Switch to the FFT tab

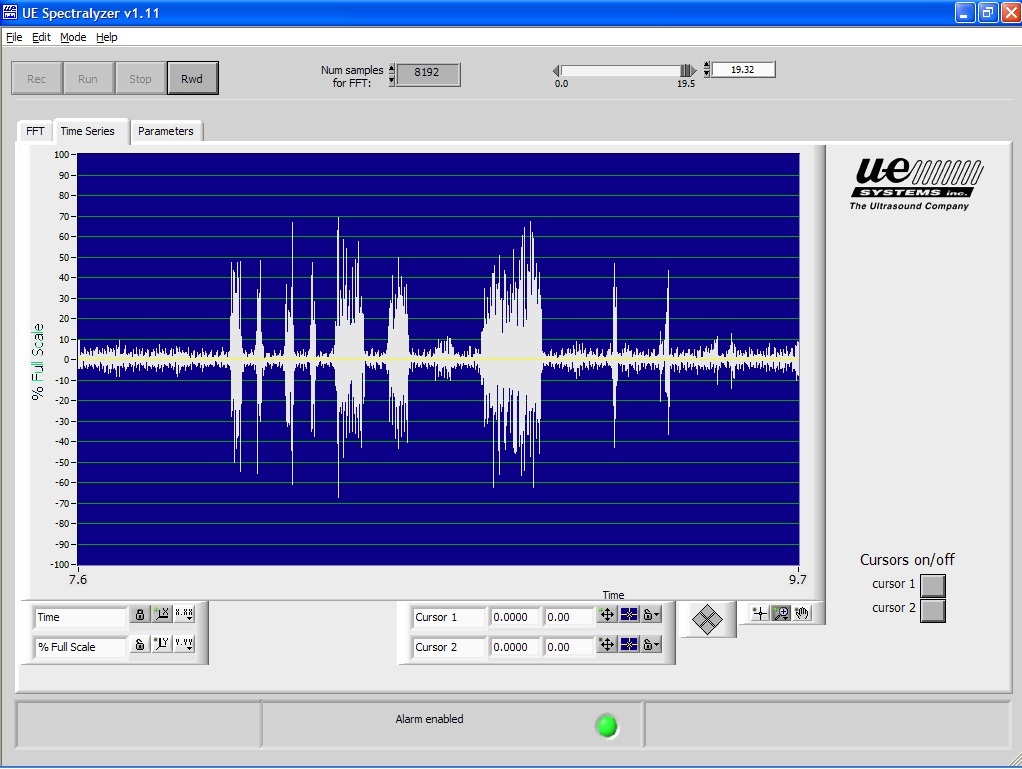[x=35, y=131]
